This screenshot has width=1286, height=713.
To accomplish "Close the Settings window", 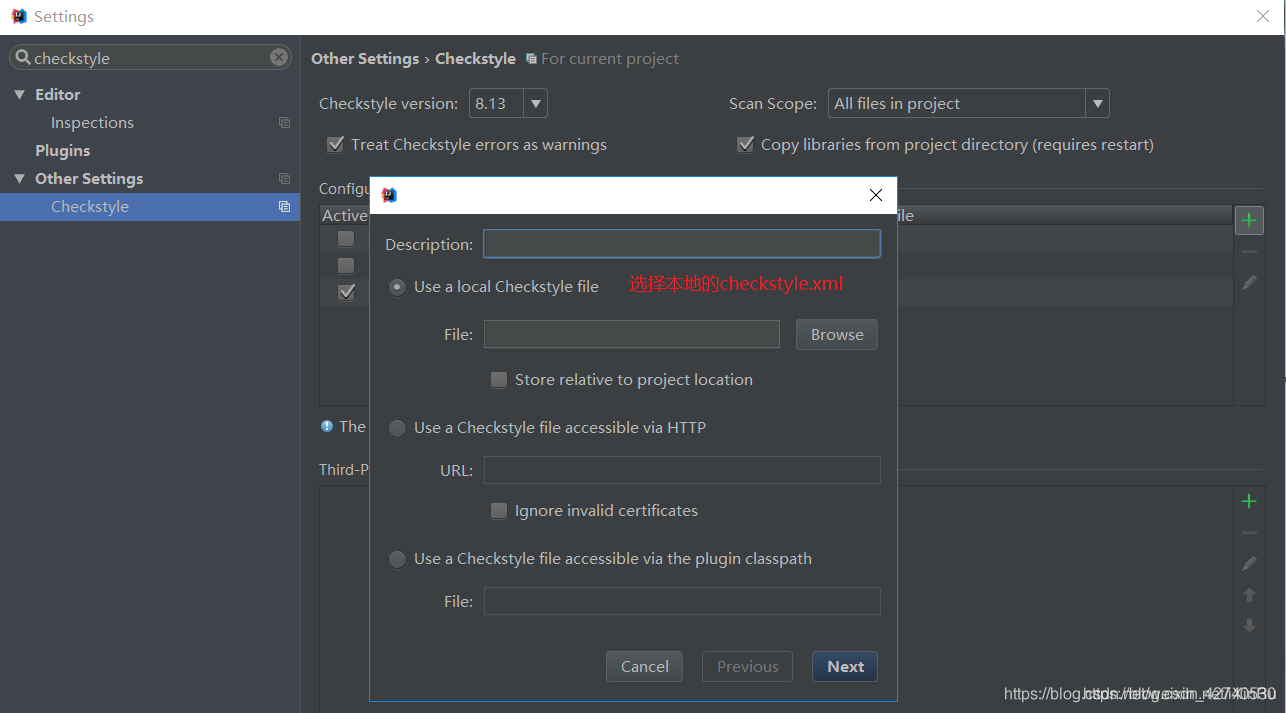I will 1263,16.
